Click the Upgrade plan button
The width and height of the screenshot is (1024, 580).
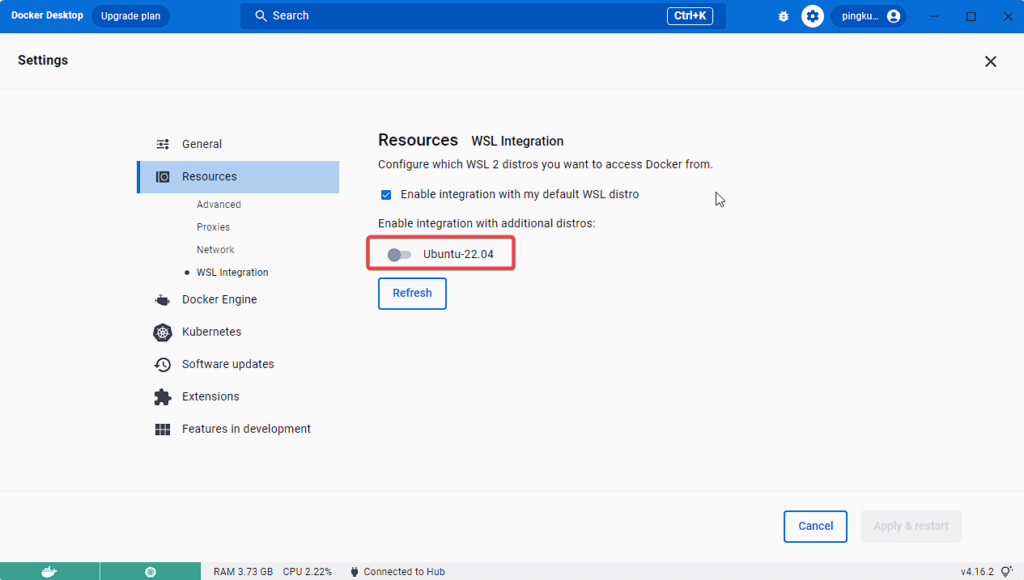131,16
